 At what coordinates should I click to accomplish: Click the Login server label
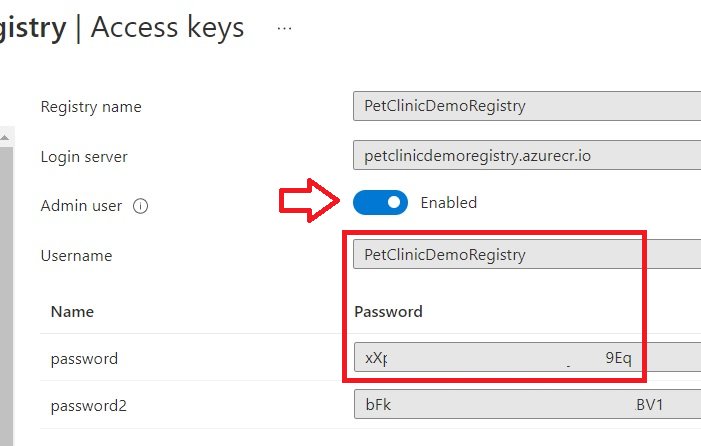[84, 157]
